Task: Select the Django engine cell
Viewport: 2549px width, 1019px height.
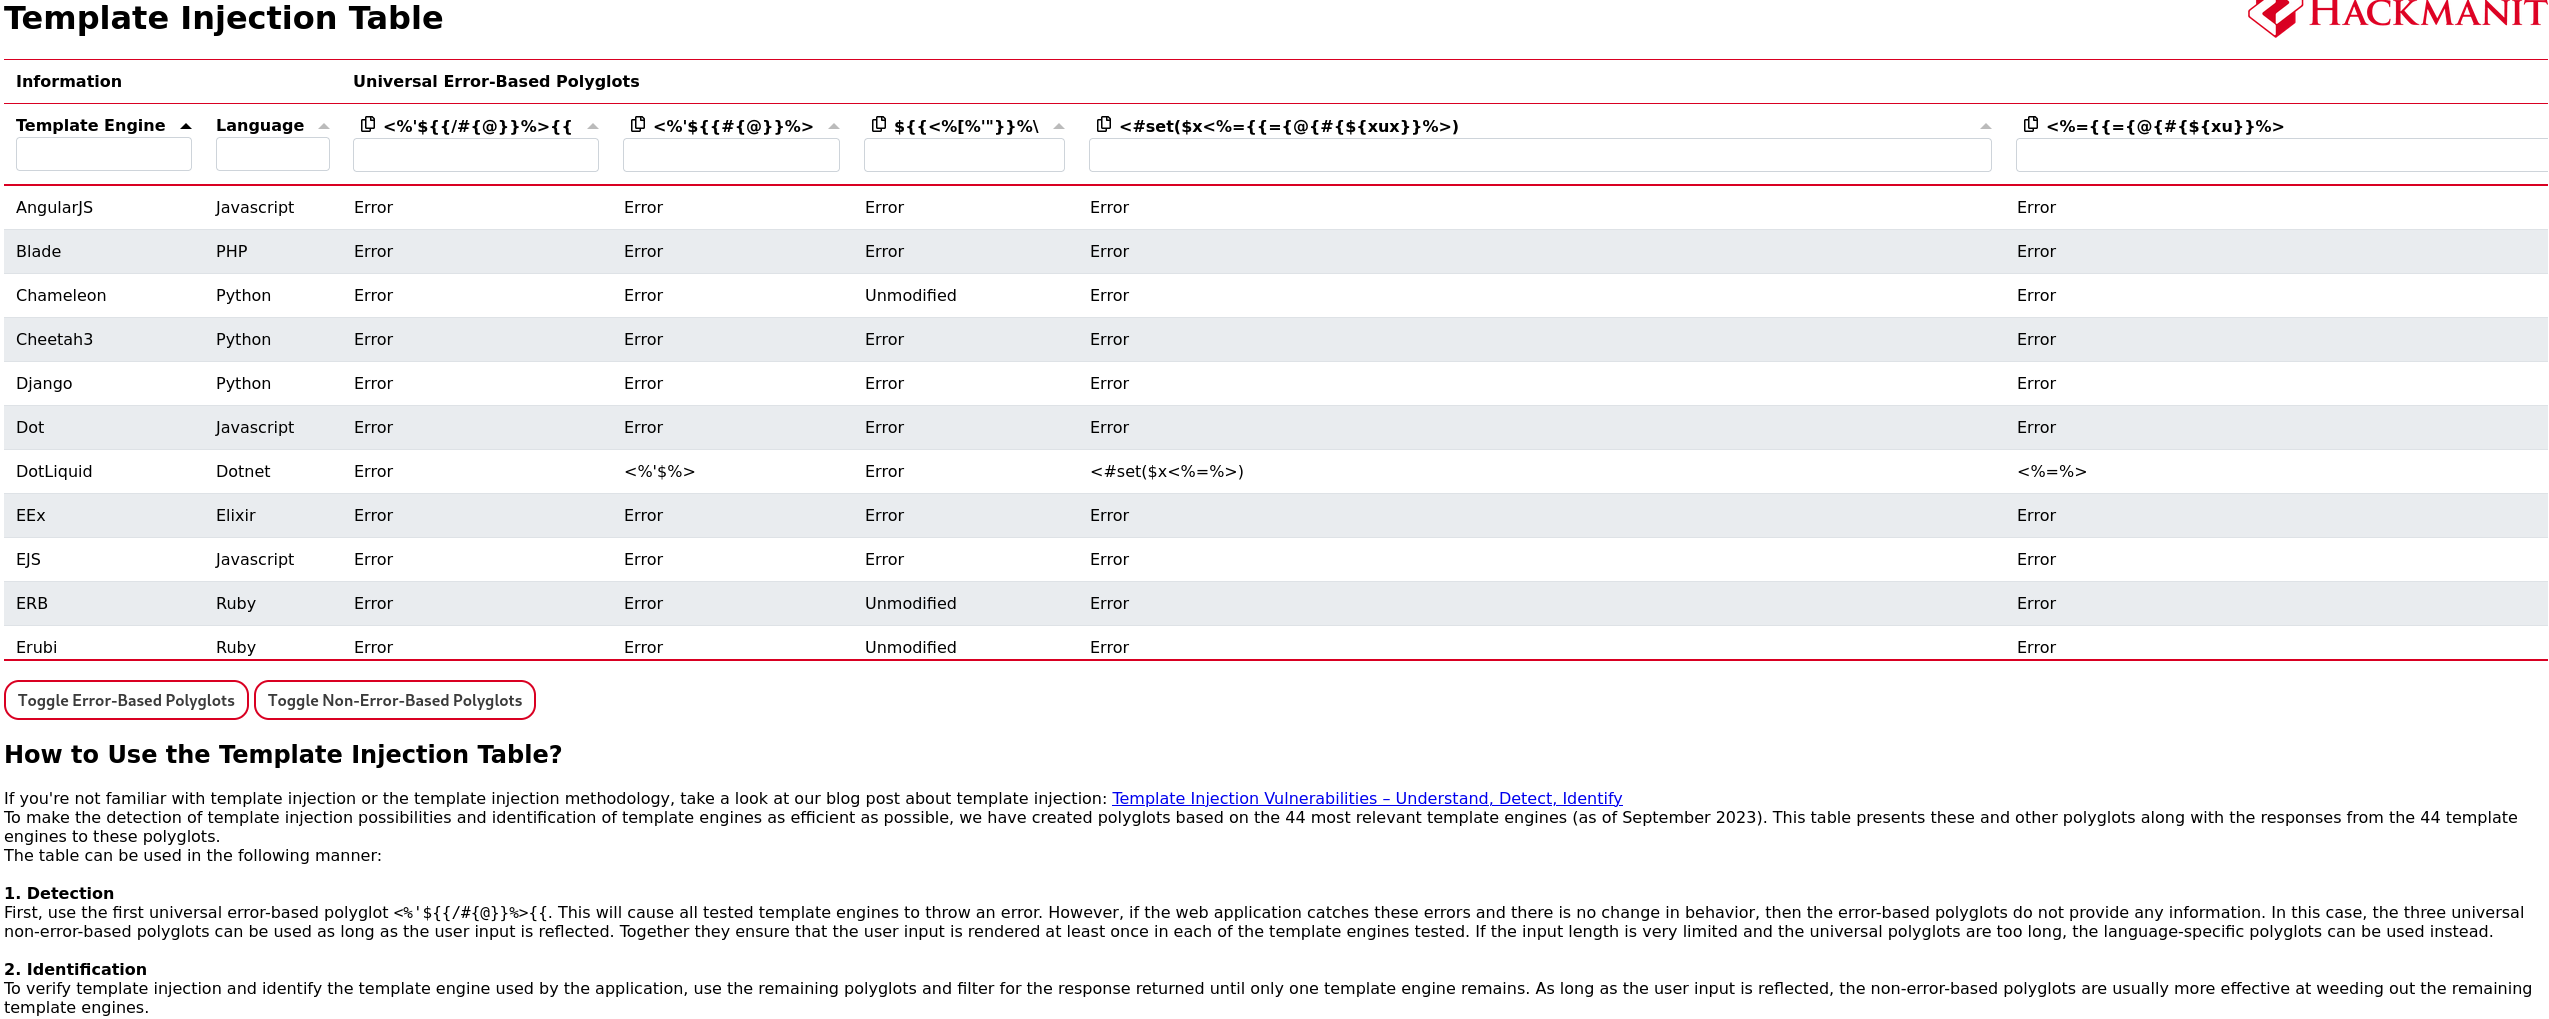Action: (44, 383)
